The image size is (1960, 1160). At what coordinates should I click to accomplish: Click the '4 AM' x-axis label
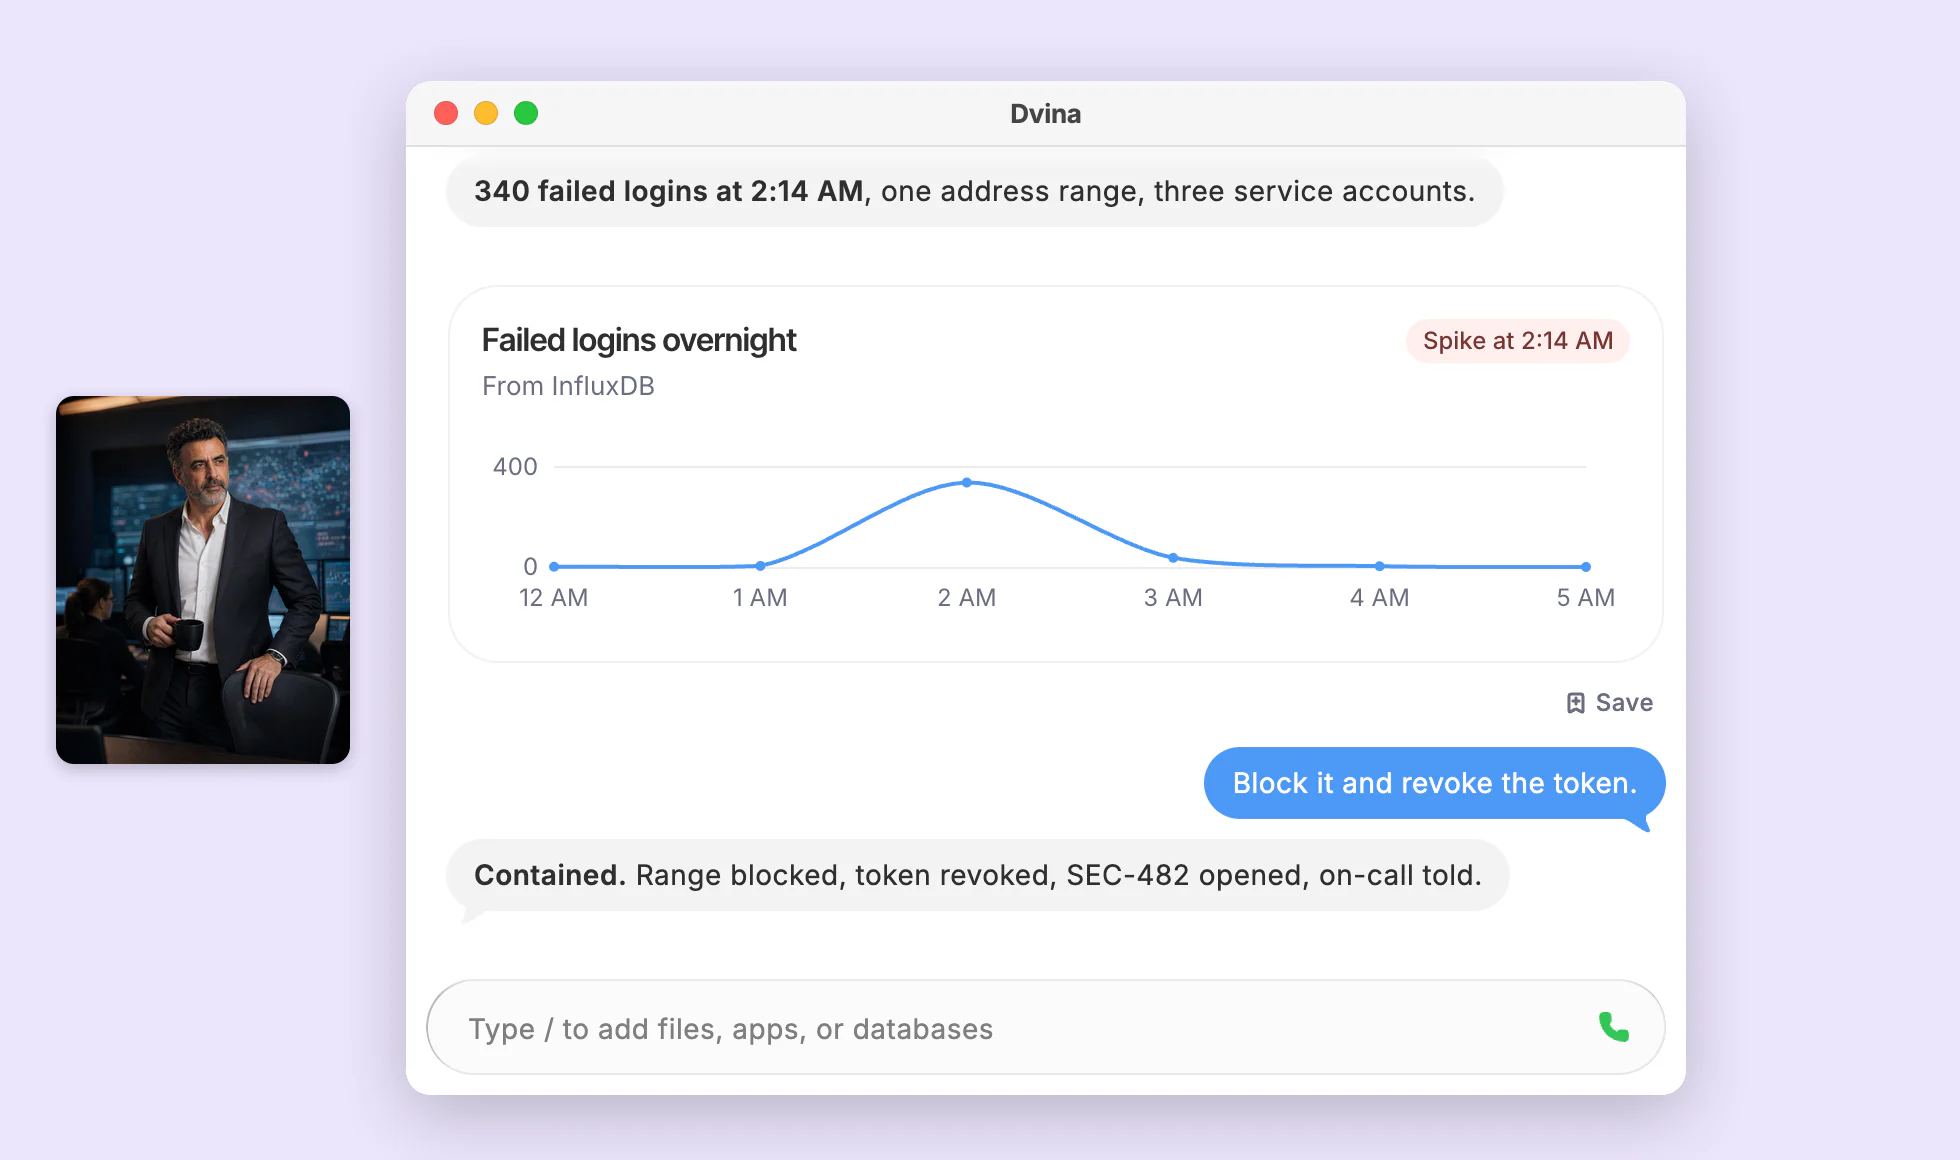[1380, 598]
